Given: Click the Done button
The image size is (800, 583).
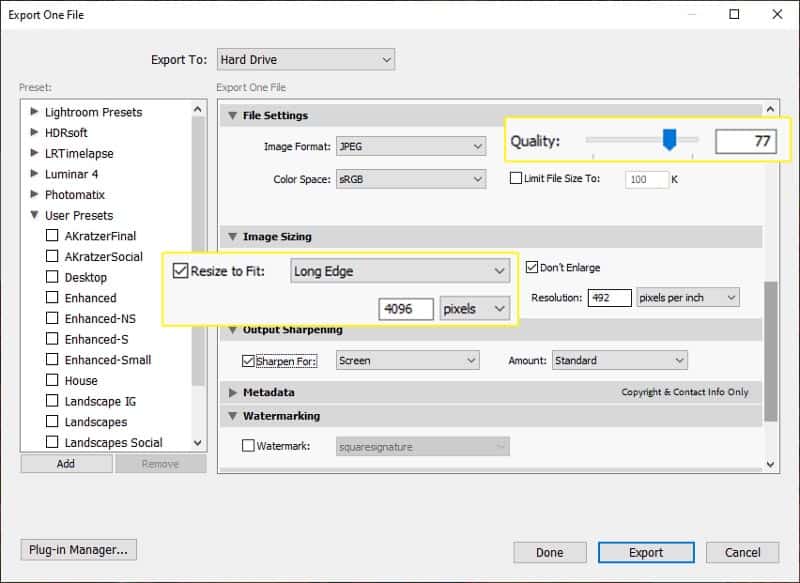Looking at the screenshot, I should (549, 552).
